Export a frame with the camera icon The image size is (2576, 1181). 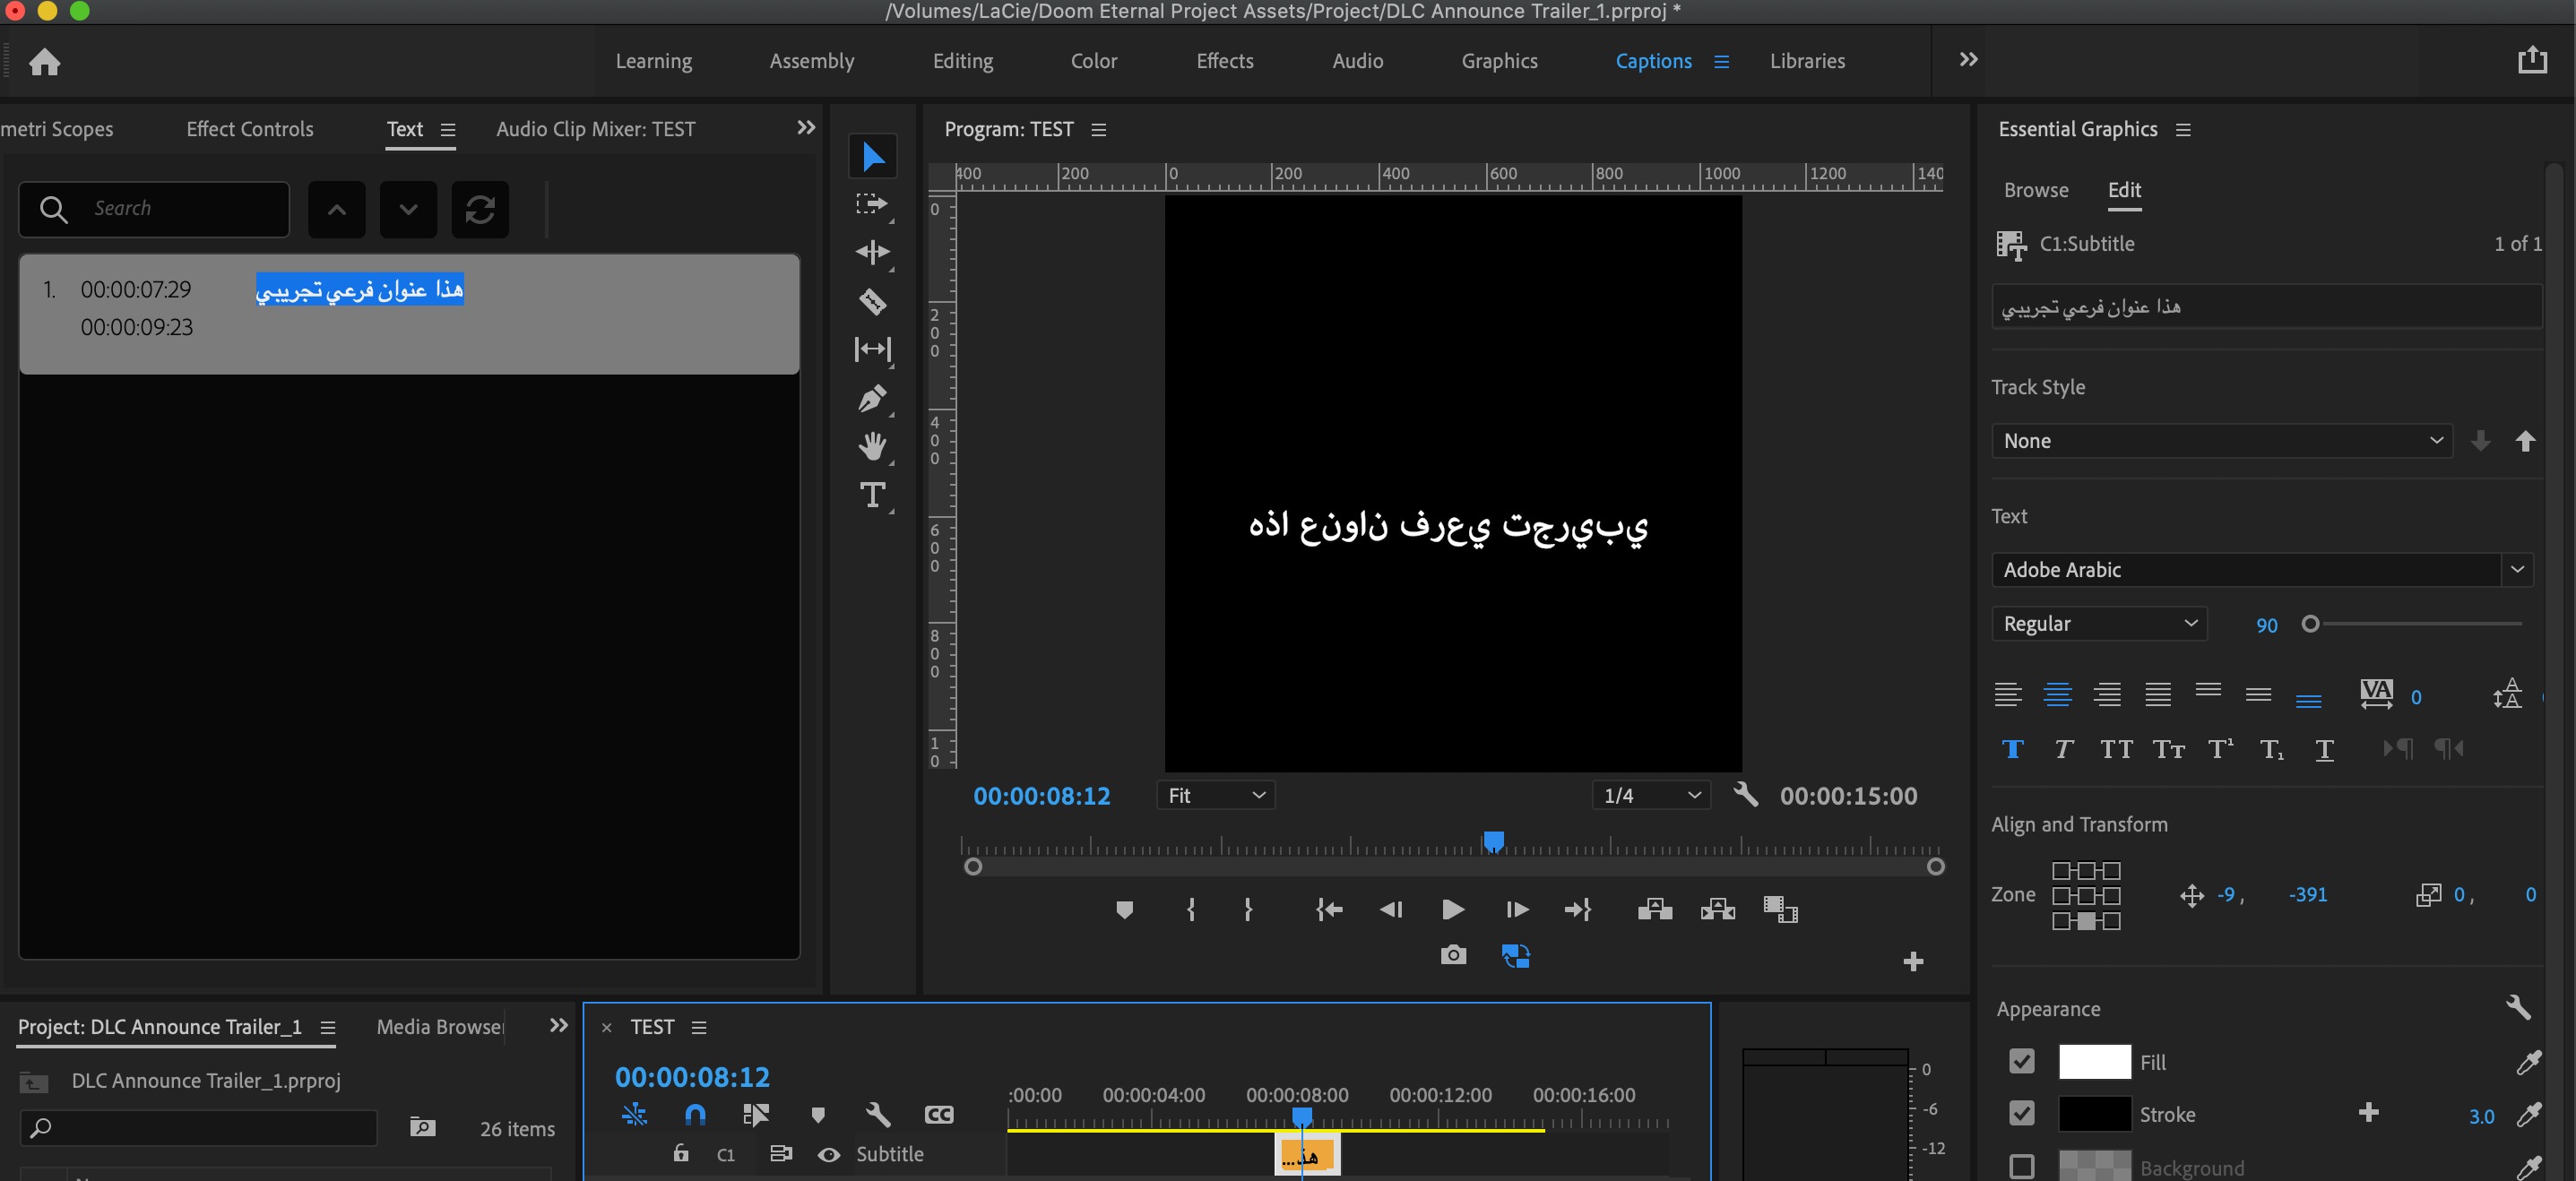1453,955
